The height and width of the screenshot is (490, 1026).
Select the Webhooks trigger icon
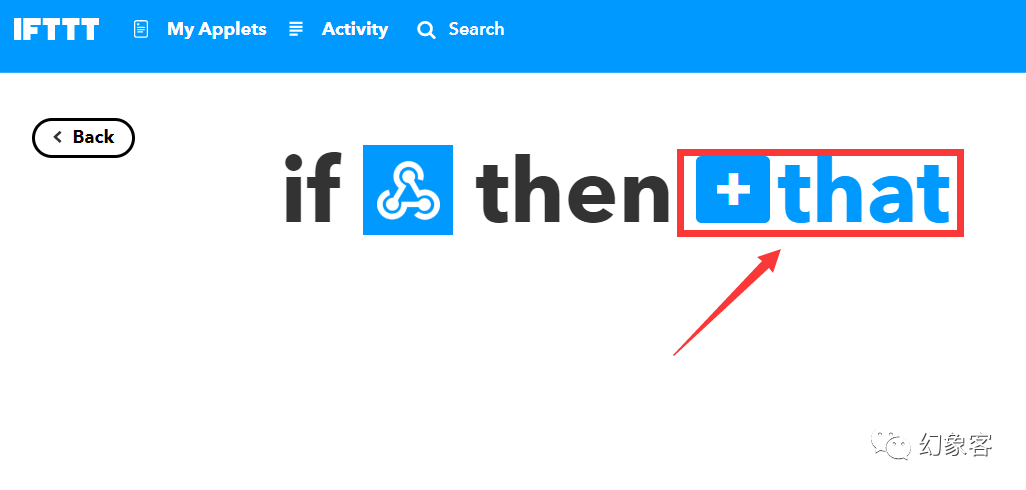pos(408,190)
